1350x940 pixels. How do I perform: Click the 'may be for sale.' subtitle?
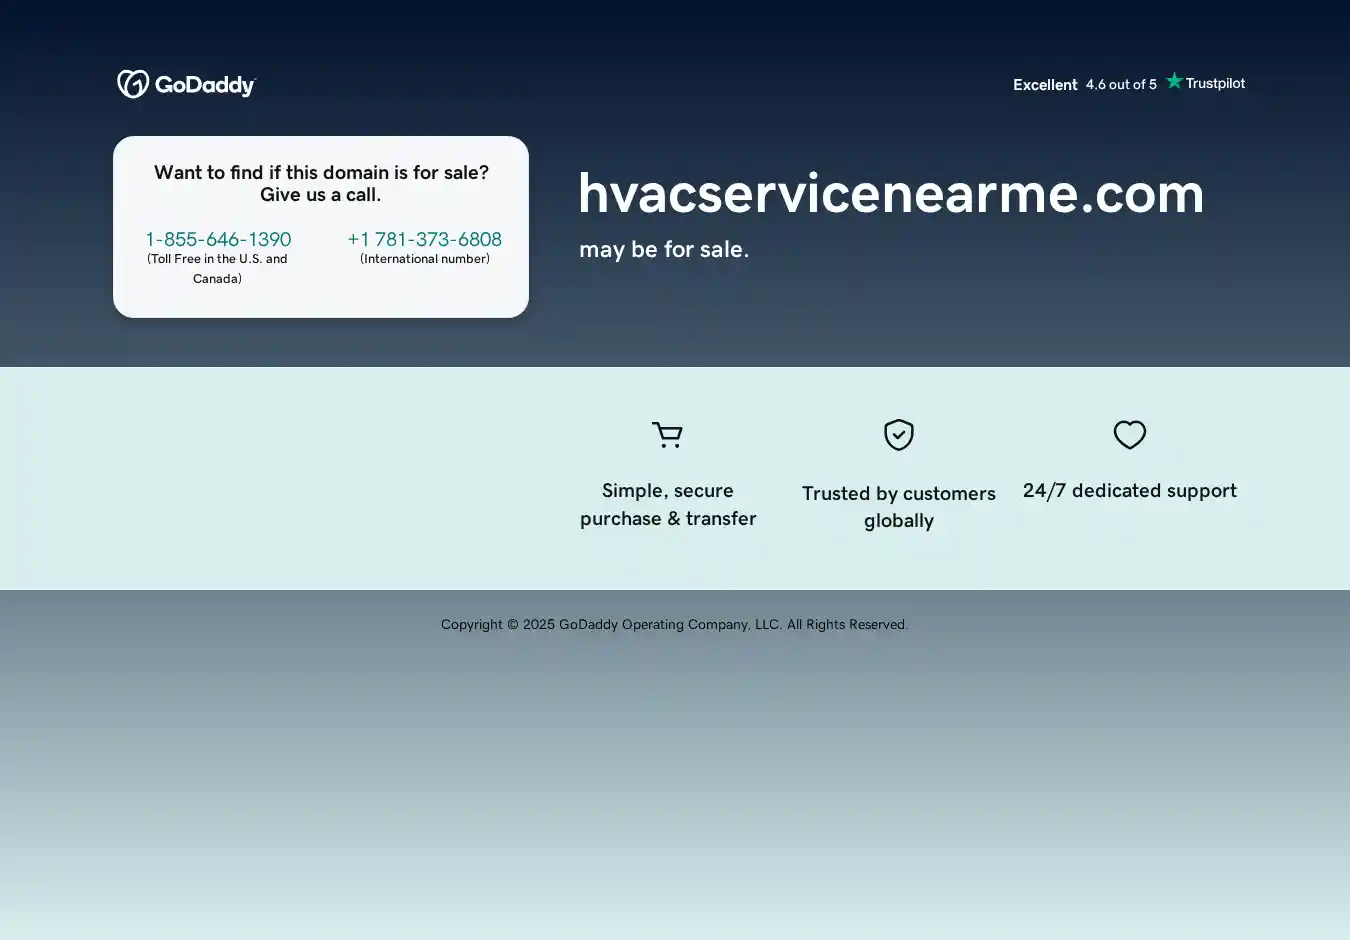pyautogui.click(x=664, y=249)
